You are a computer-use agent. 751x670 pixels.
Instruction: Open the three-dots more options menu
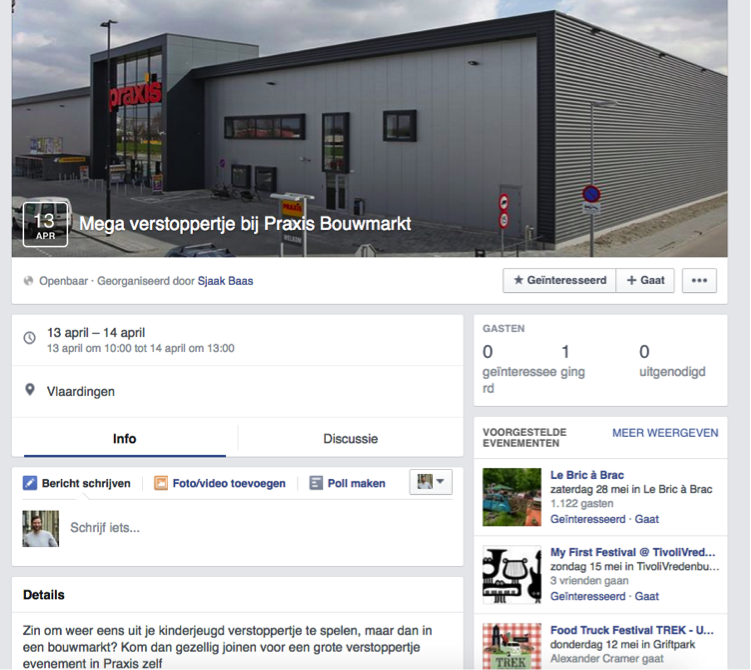[699, 280]
